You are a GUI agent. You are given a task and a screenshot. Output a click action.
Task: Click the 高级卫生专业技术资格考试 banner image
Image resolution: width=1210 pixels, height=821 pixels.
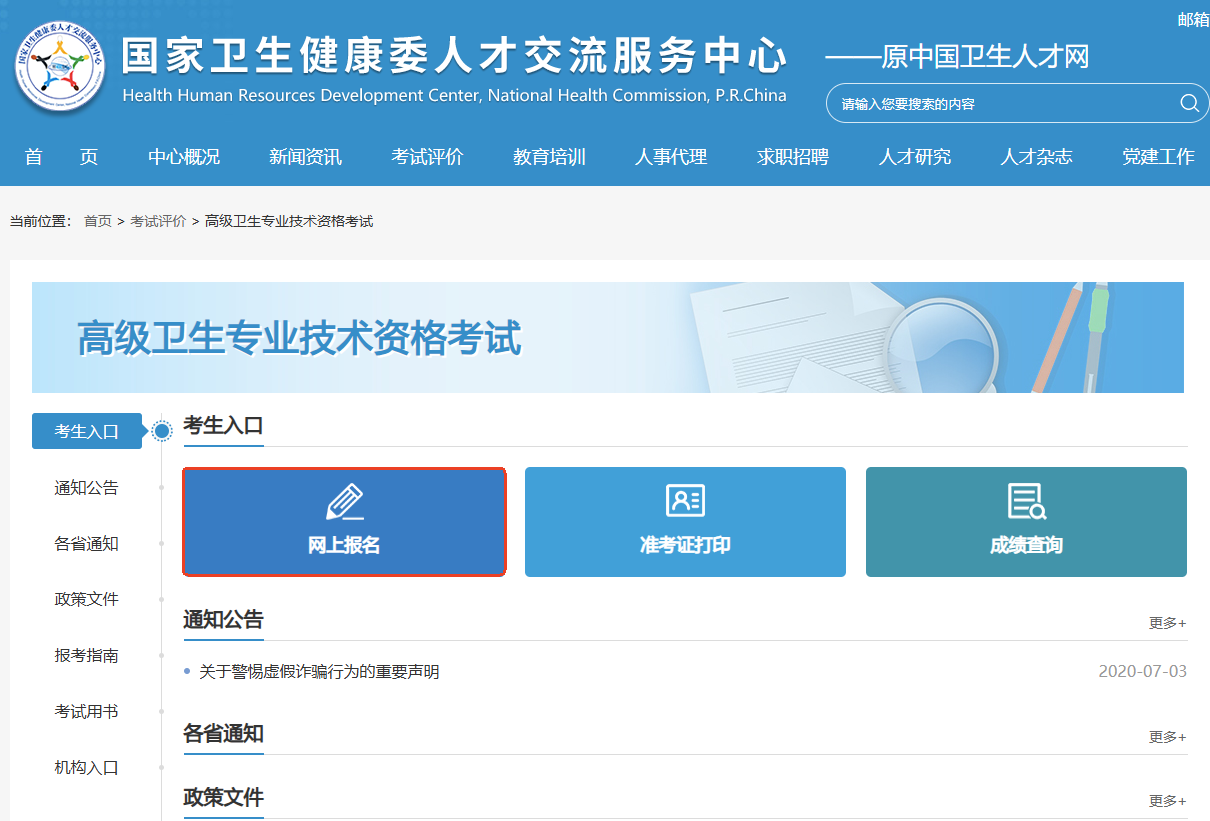point(607,338)
